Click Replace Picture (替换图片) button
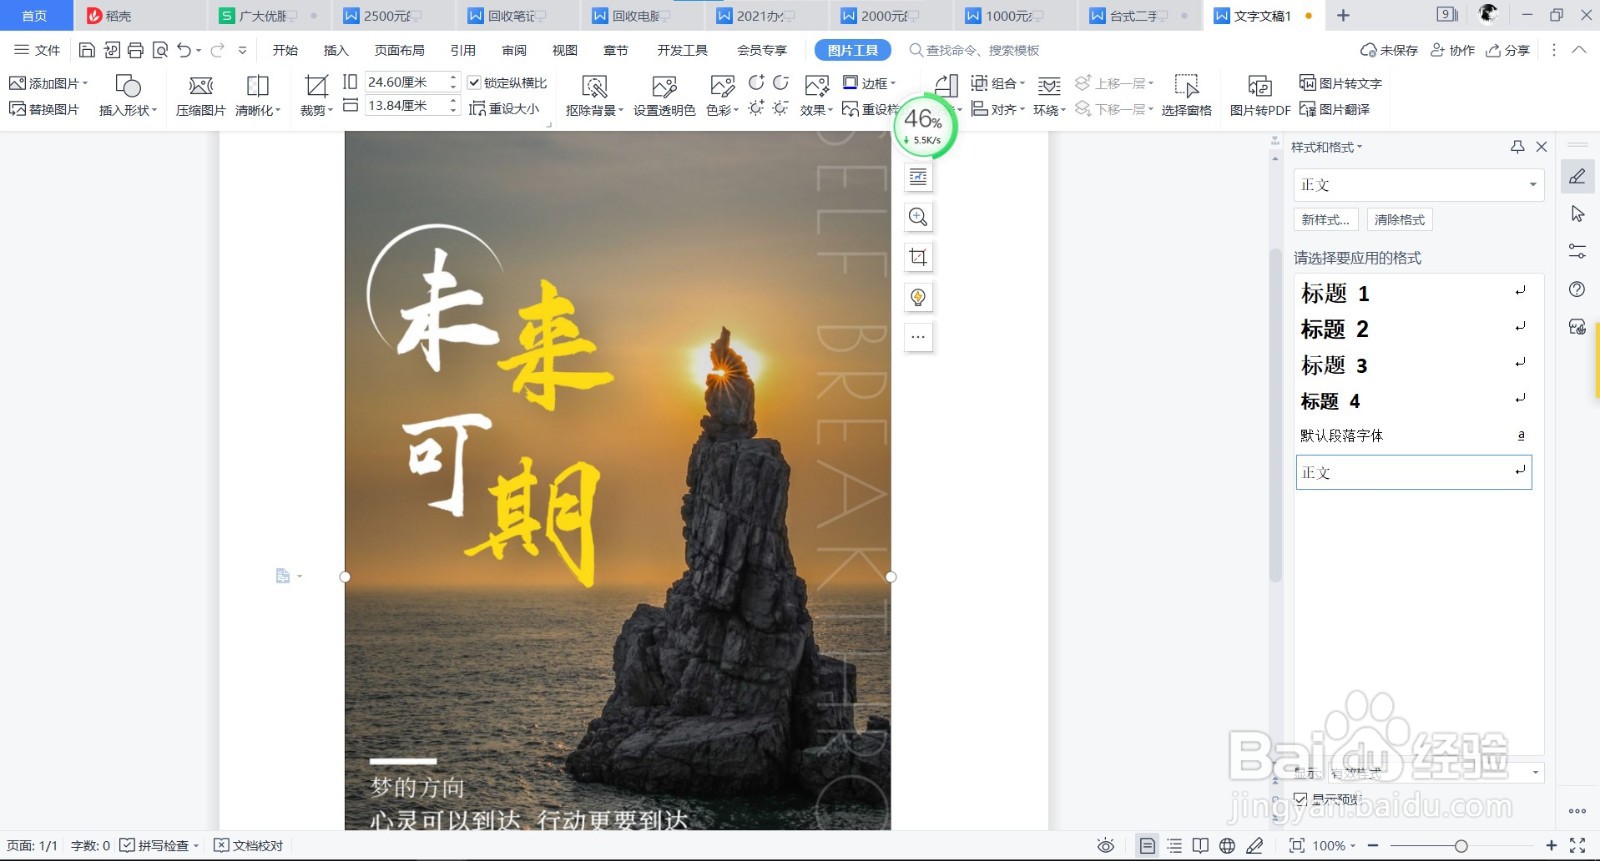The width and height of the screenshot is (1600, 861). tap(44, 109)
